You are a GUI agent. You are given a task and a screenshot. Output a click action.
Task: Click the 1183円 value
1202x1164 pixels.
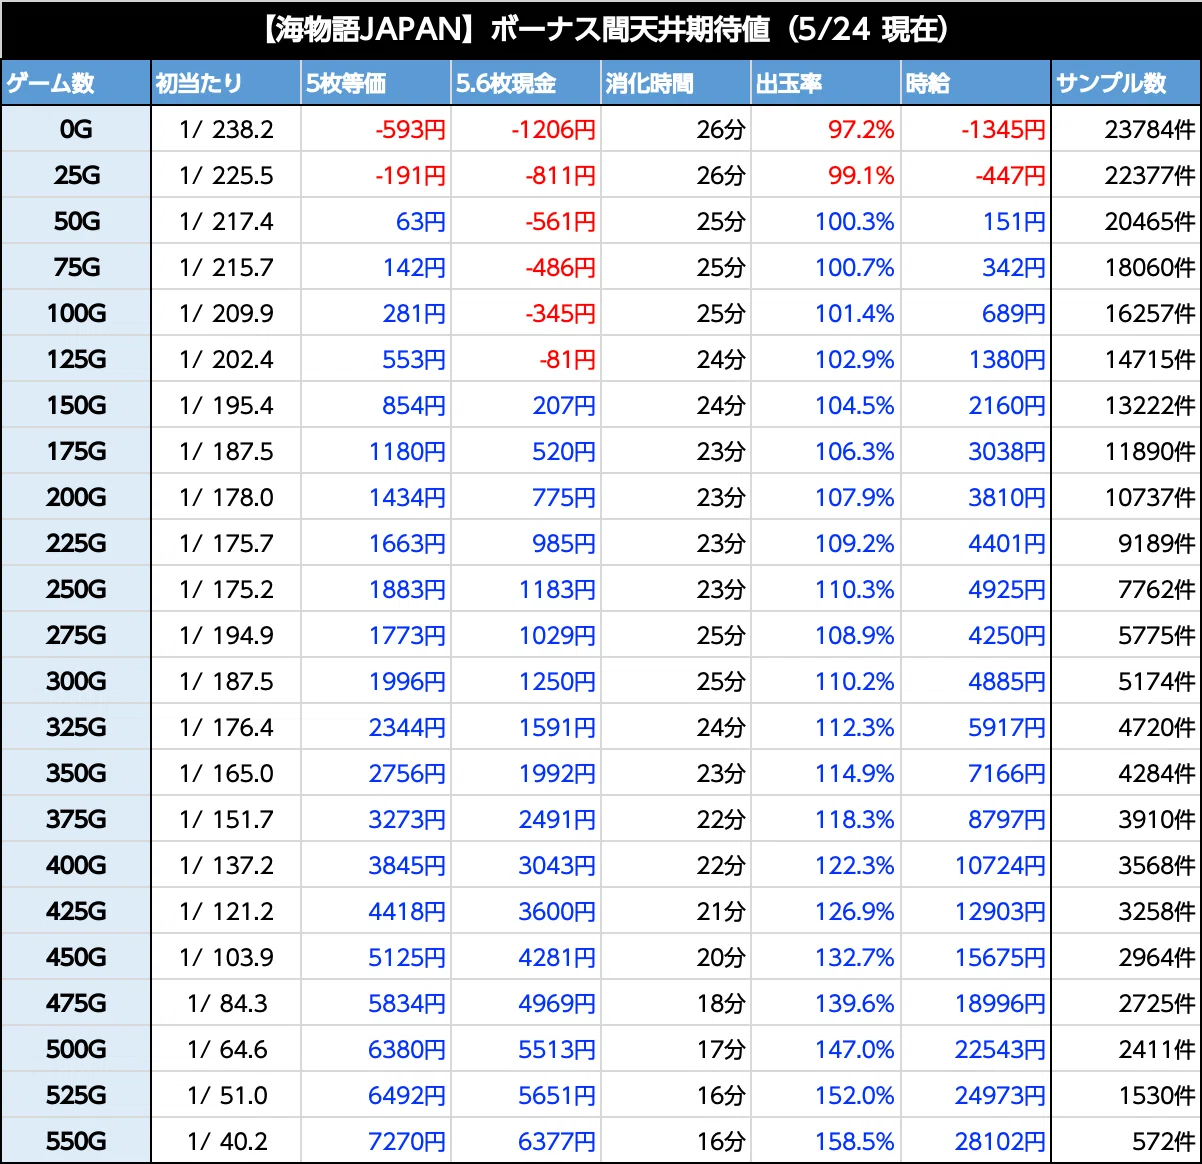tap(557, 589)
